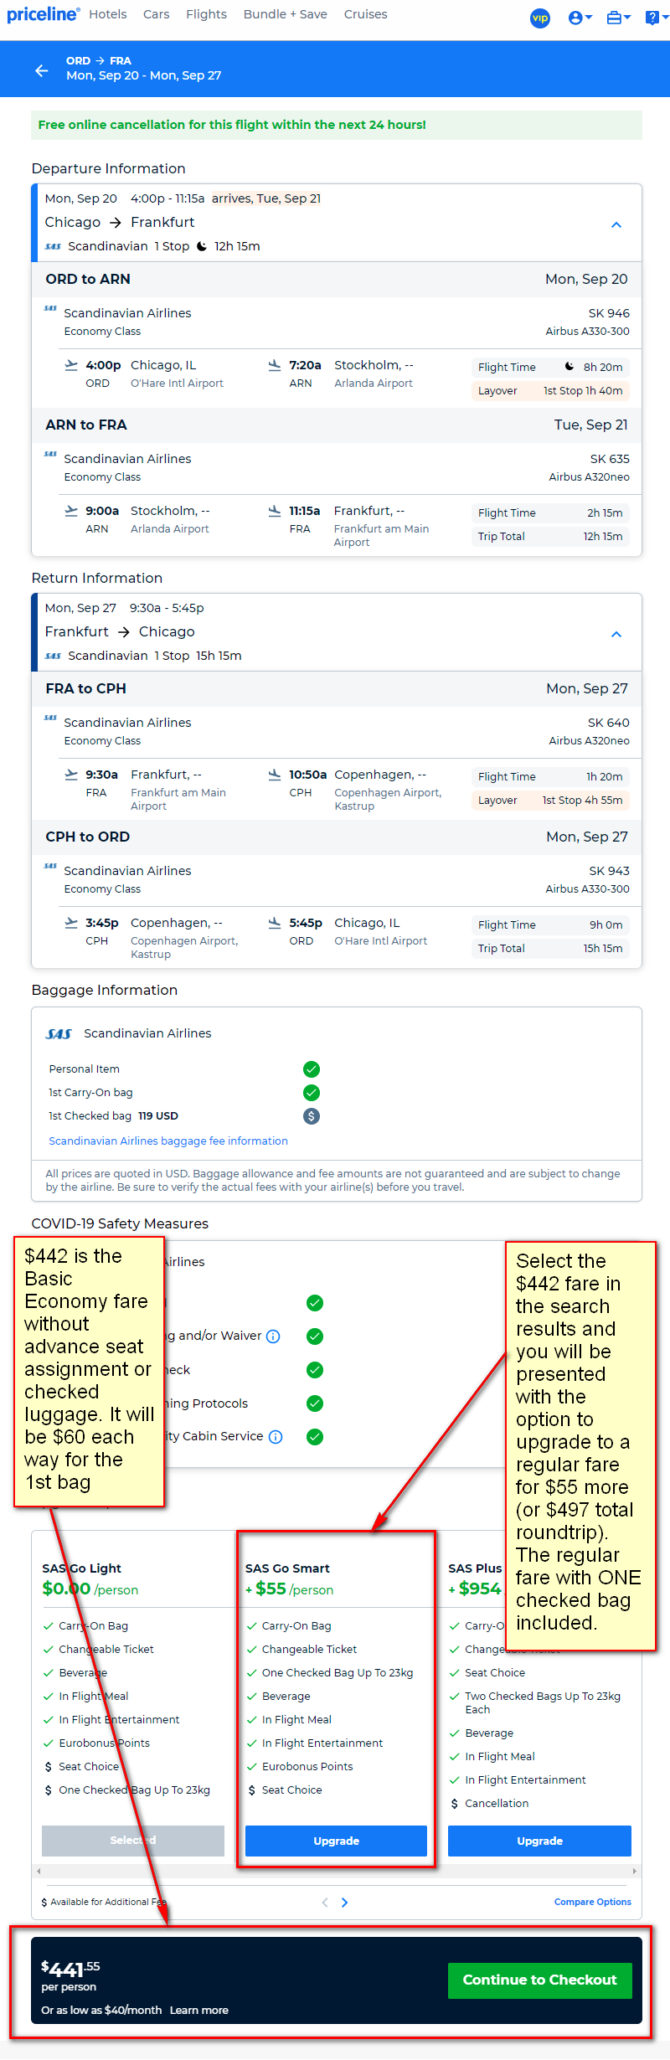Open the user account icon menu

[580, 18]
